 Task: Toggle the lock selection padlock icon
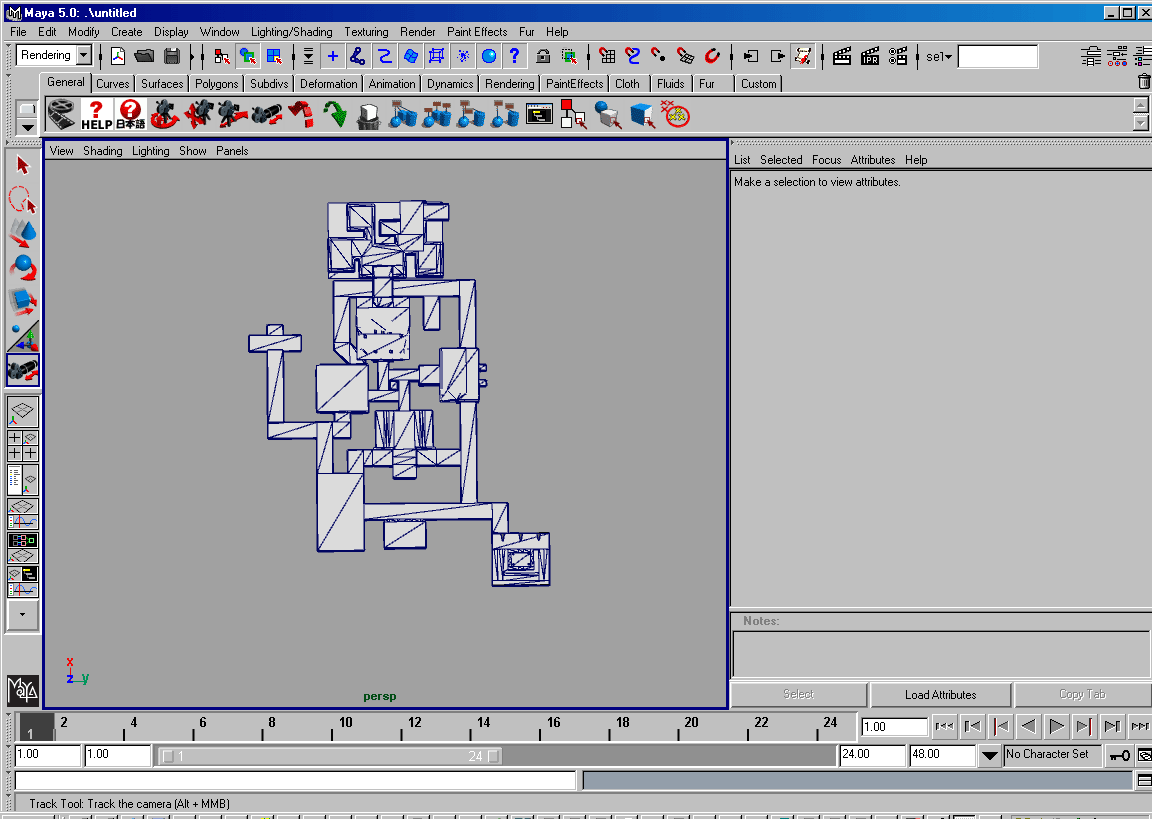(542, 56)
